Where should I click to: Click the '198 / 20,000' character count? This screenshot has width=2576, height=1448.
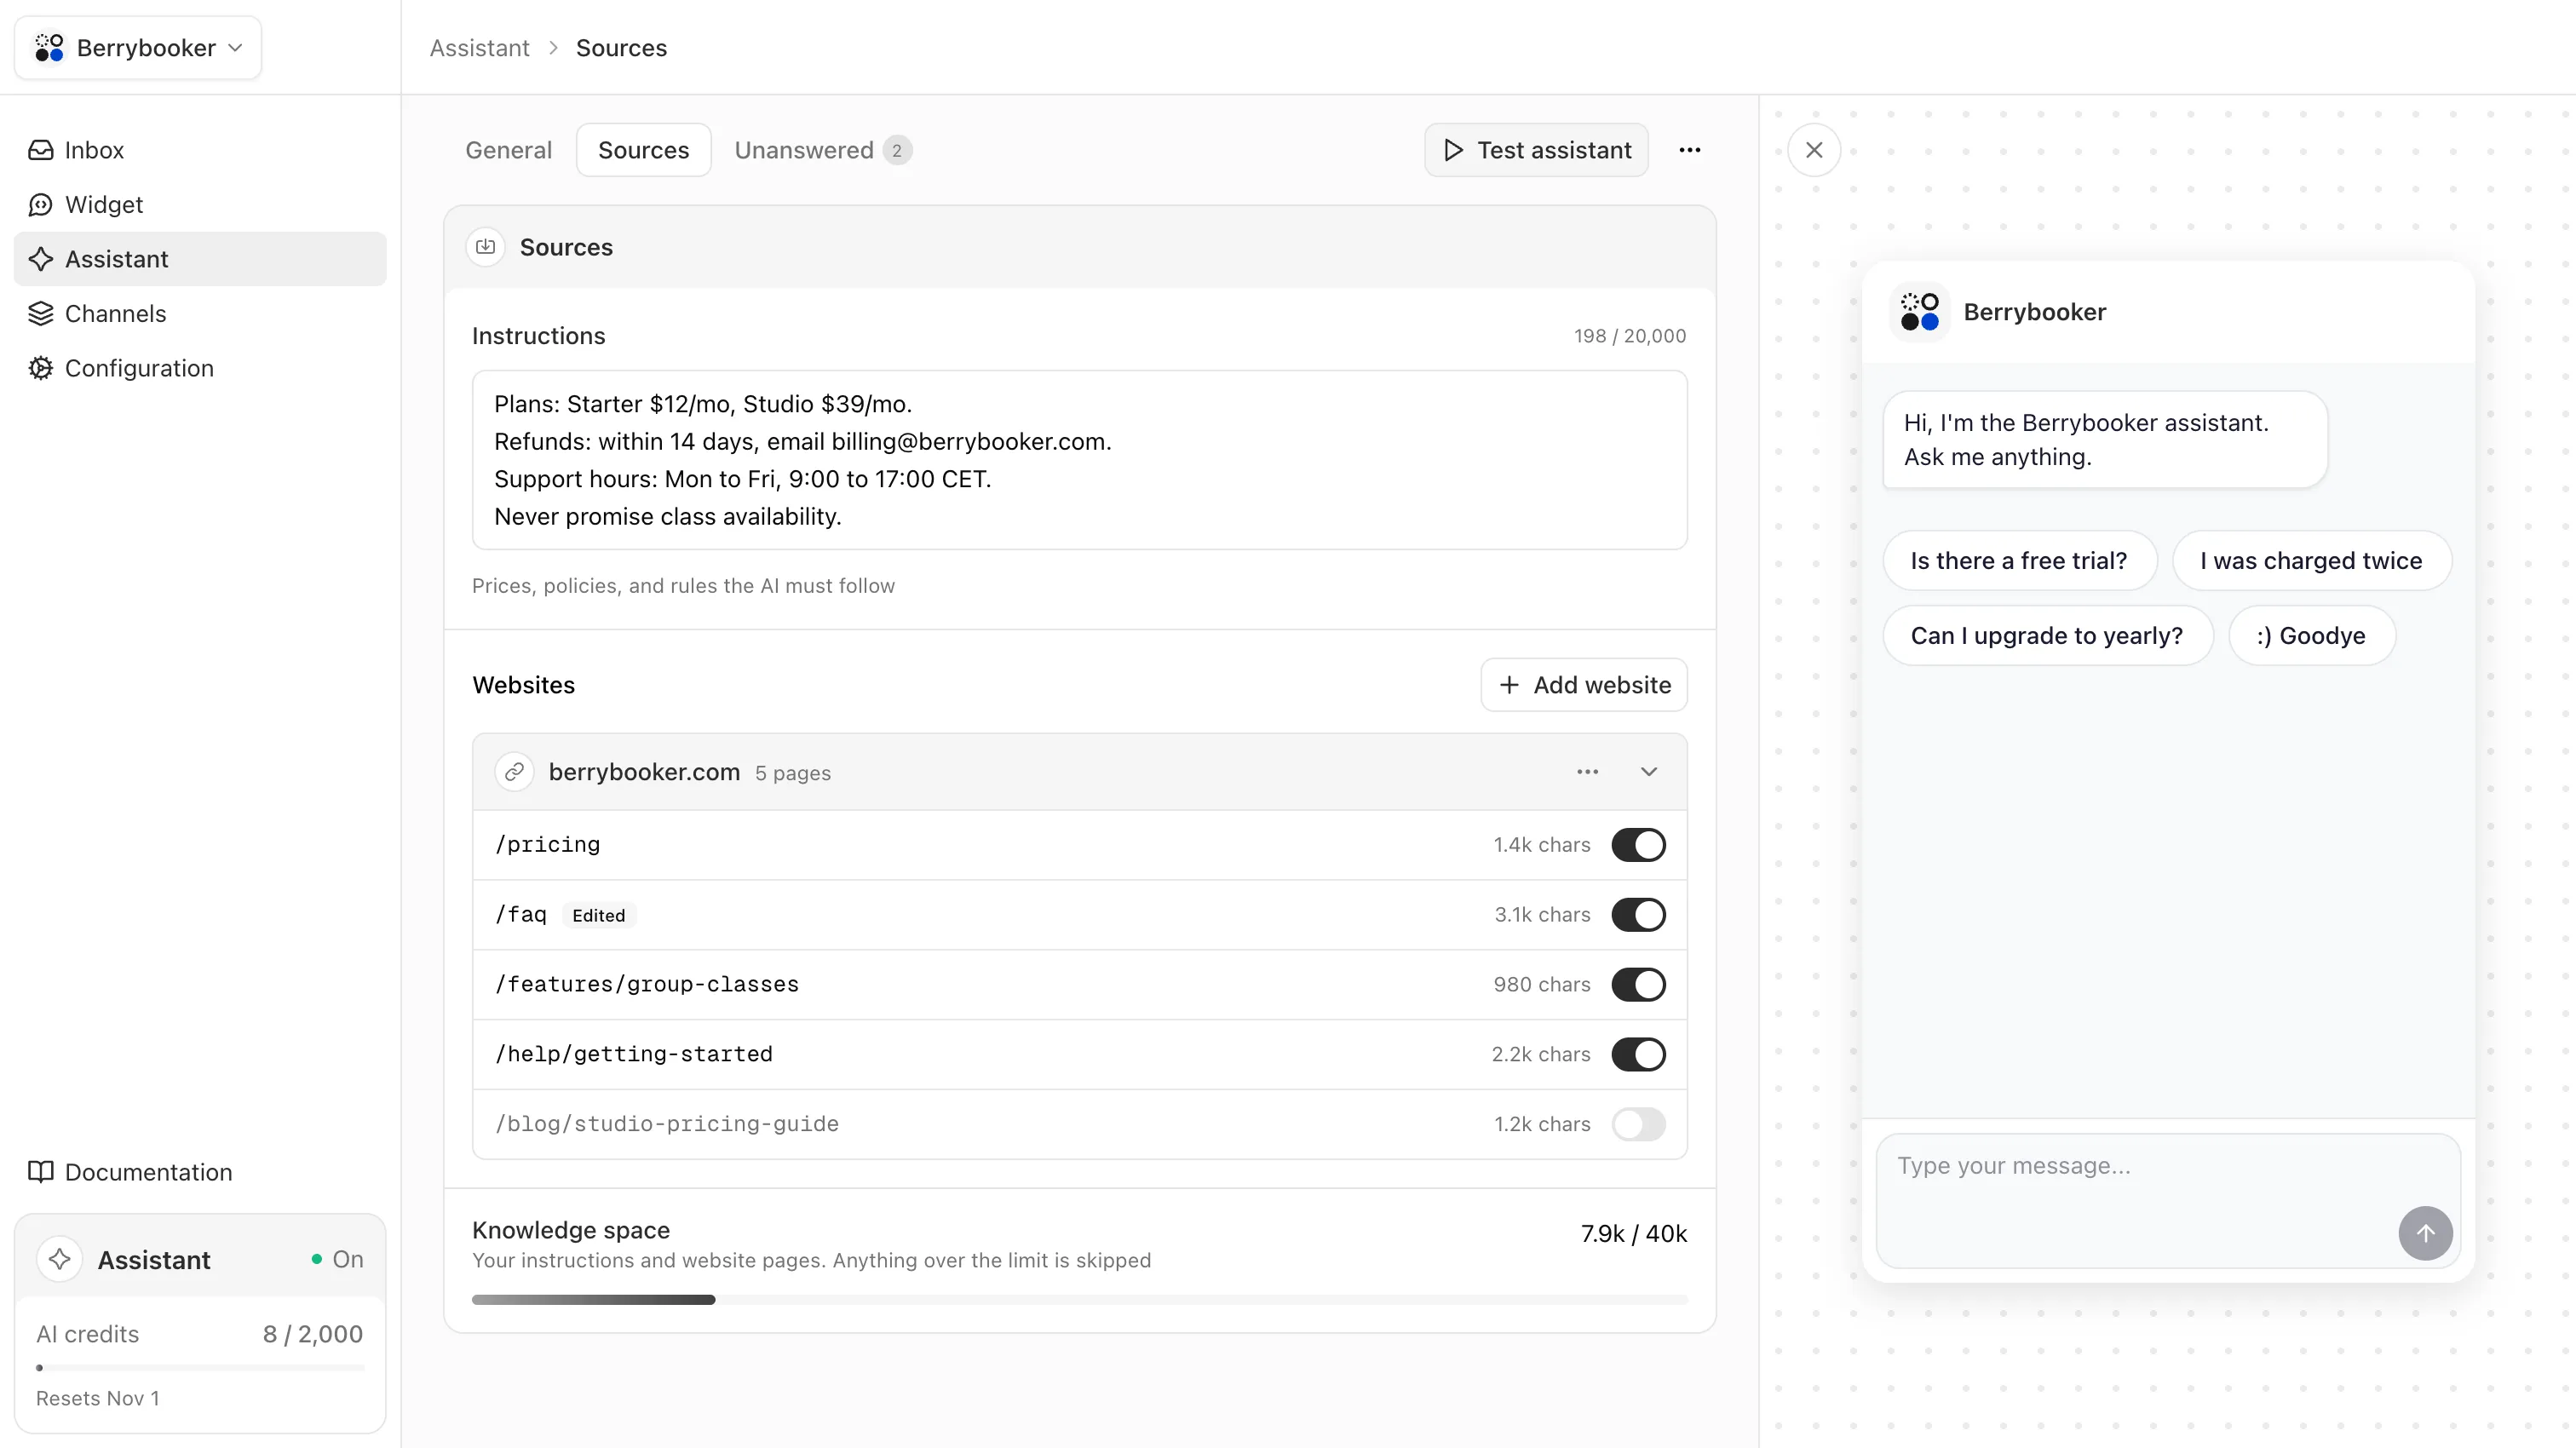click(x=1630, y=336)
